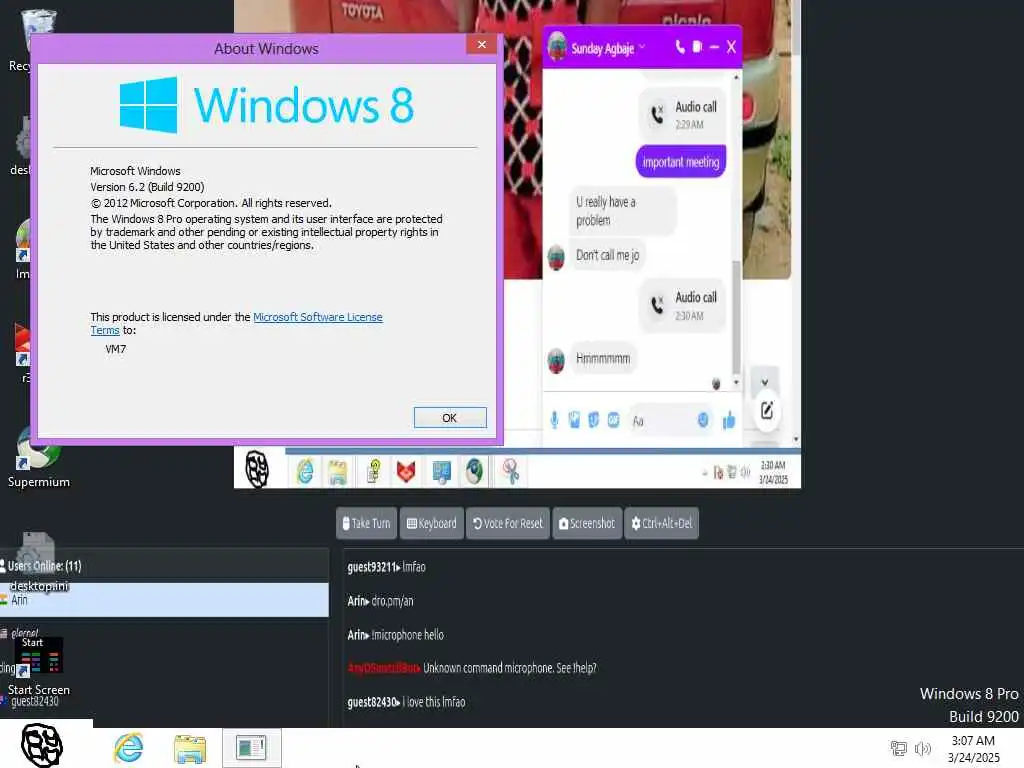
Task: Click the 2:30 AM clock in inner taskbar
Action: click(x=773, y=472)
